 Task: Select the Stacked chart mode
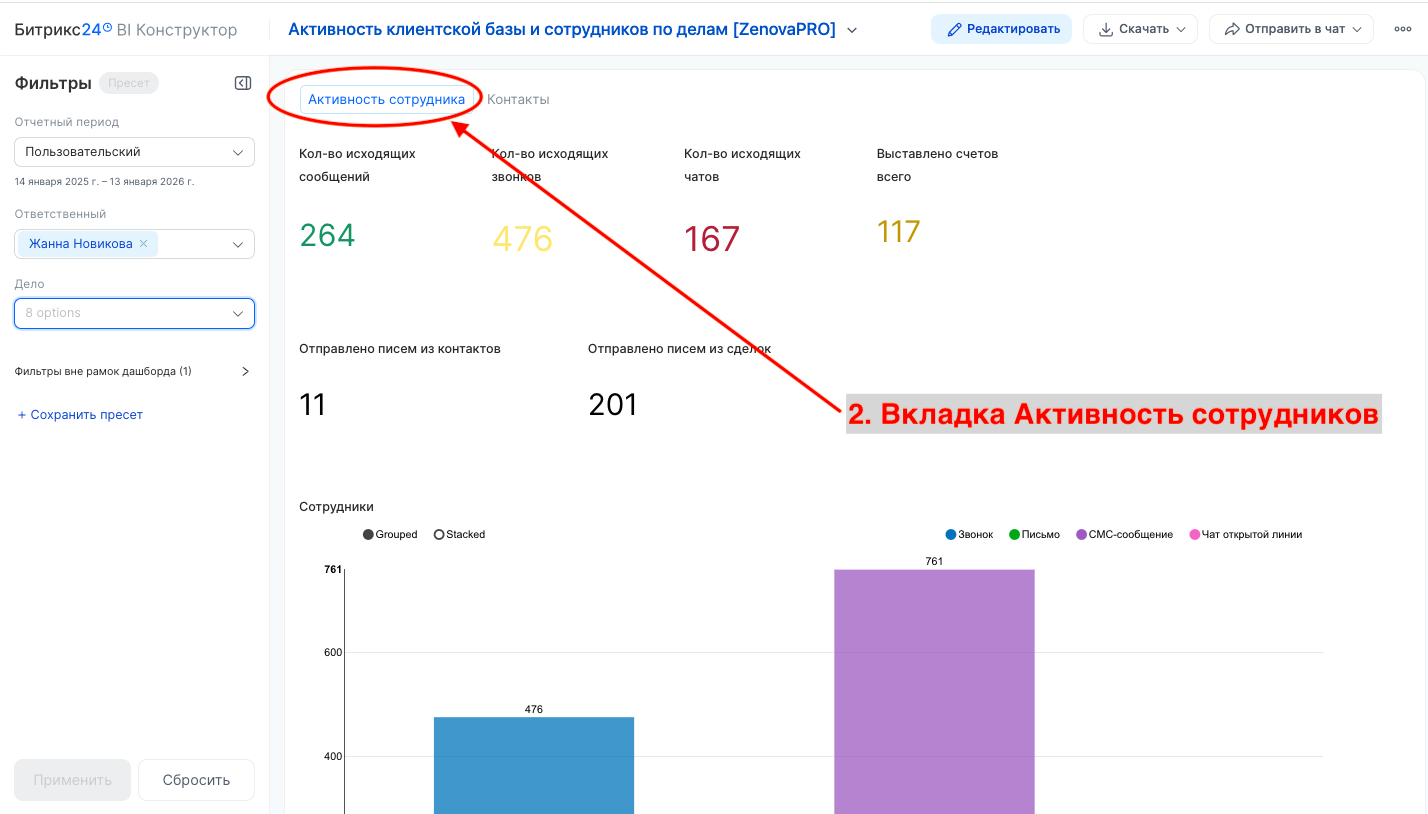point(459,534)
